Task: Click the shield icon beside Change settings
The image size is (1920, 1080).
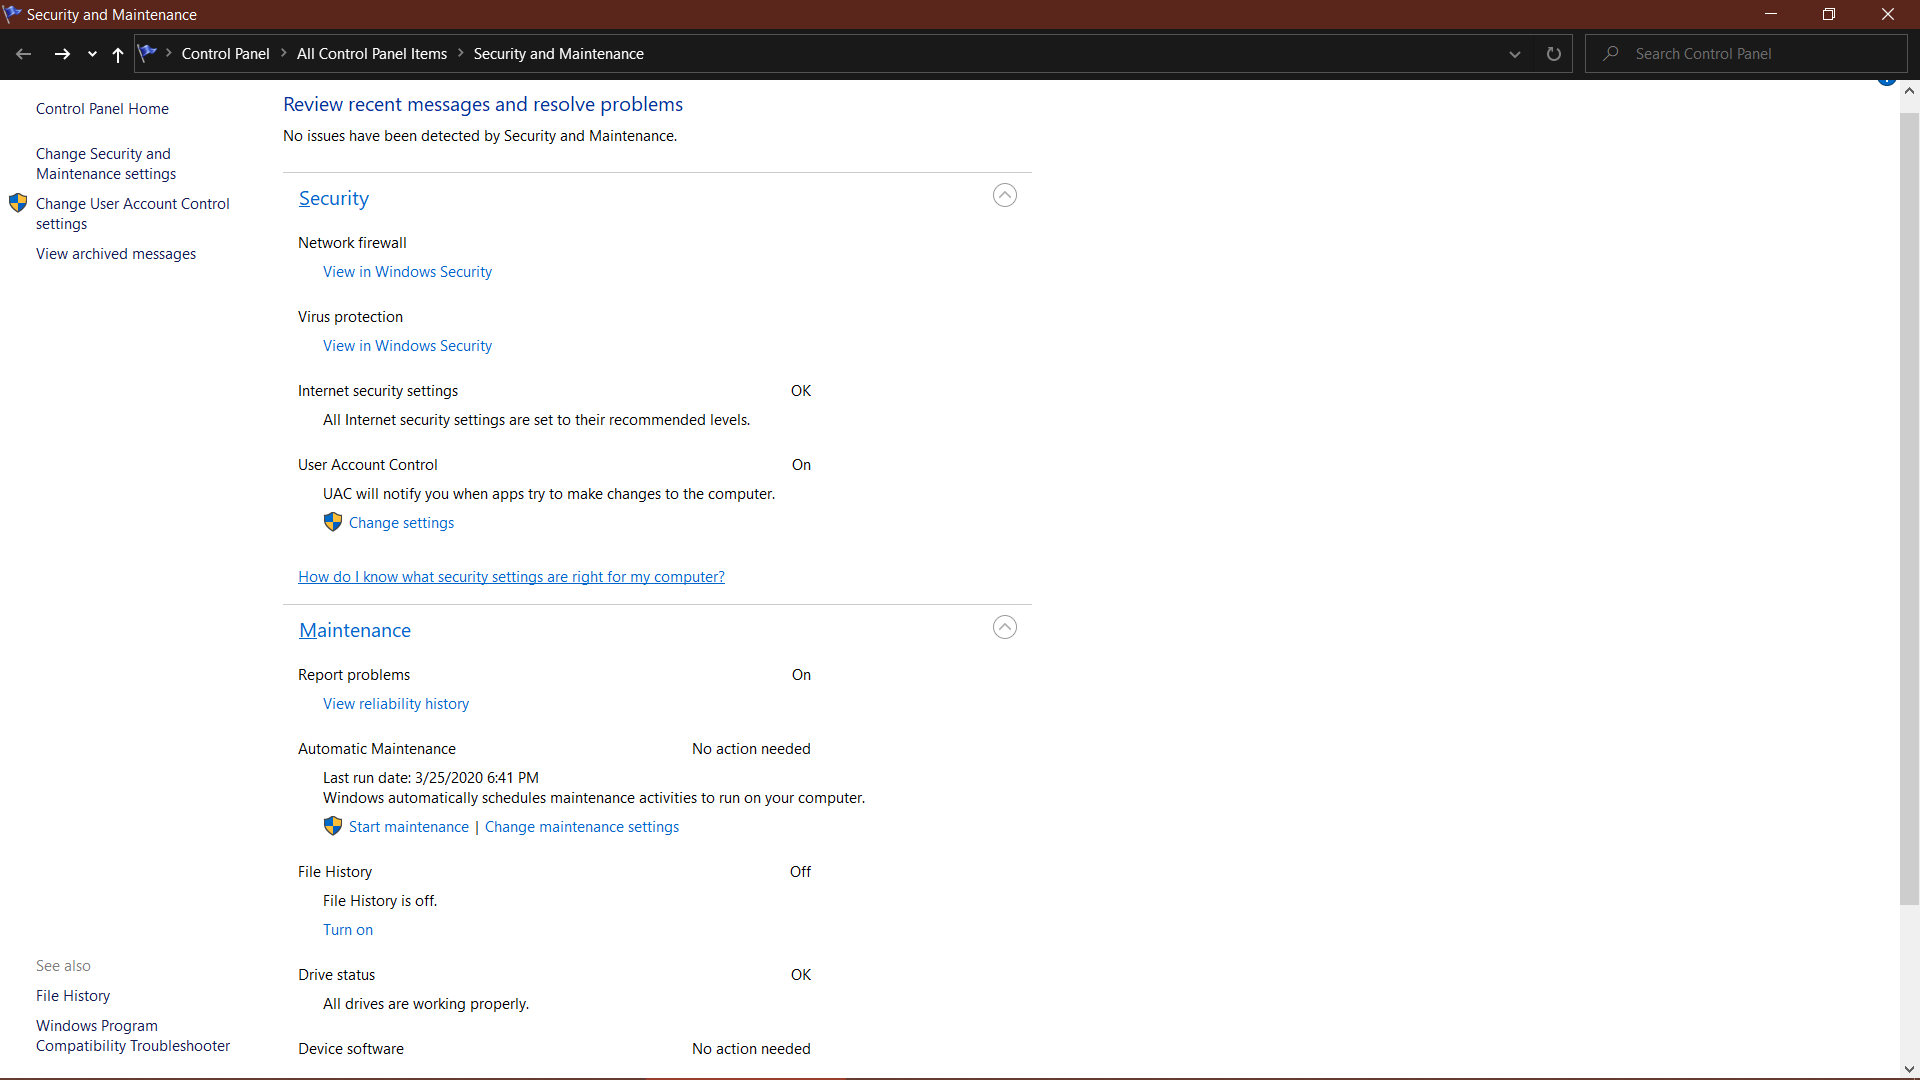Action: pyautogui.click(x=333, y=522)
